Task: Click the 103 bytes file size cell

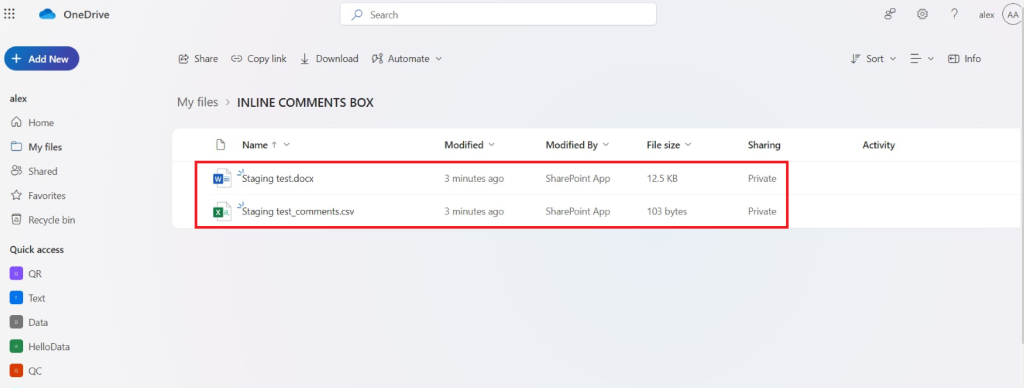Action: click(667, 212)
